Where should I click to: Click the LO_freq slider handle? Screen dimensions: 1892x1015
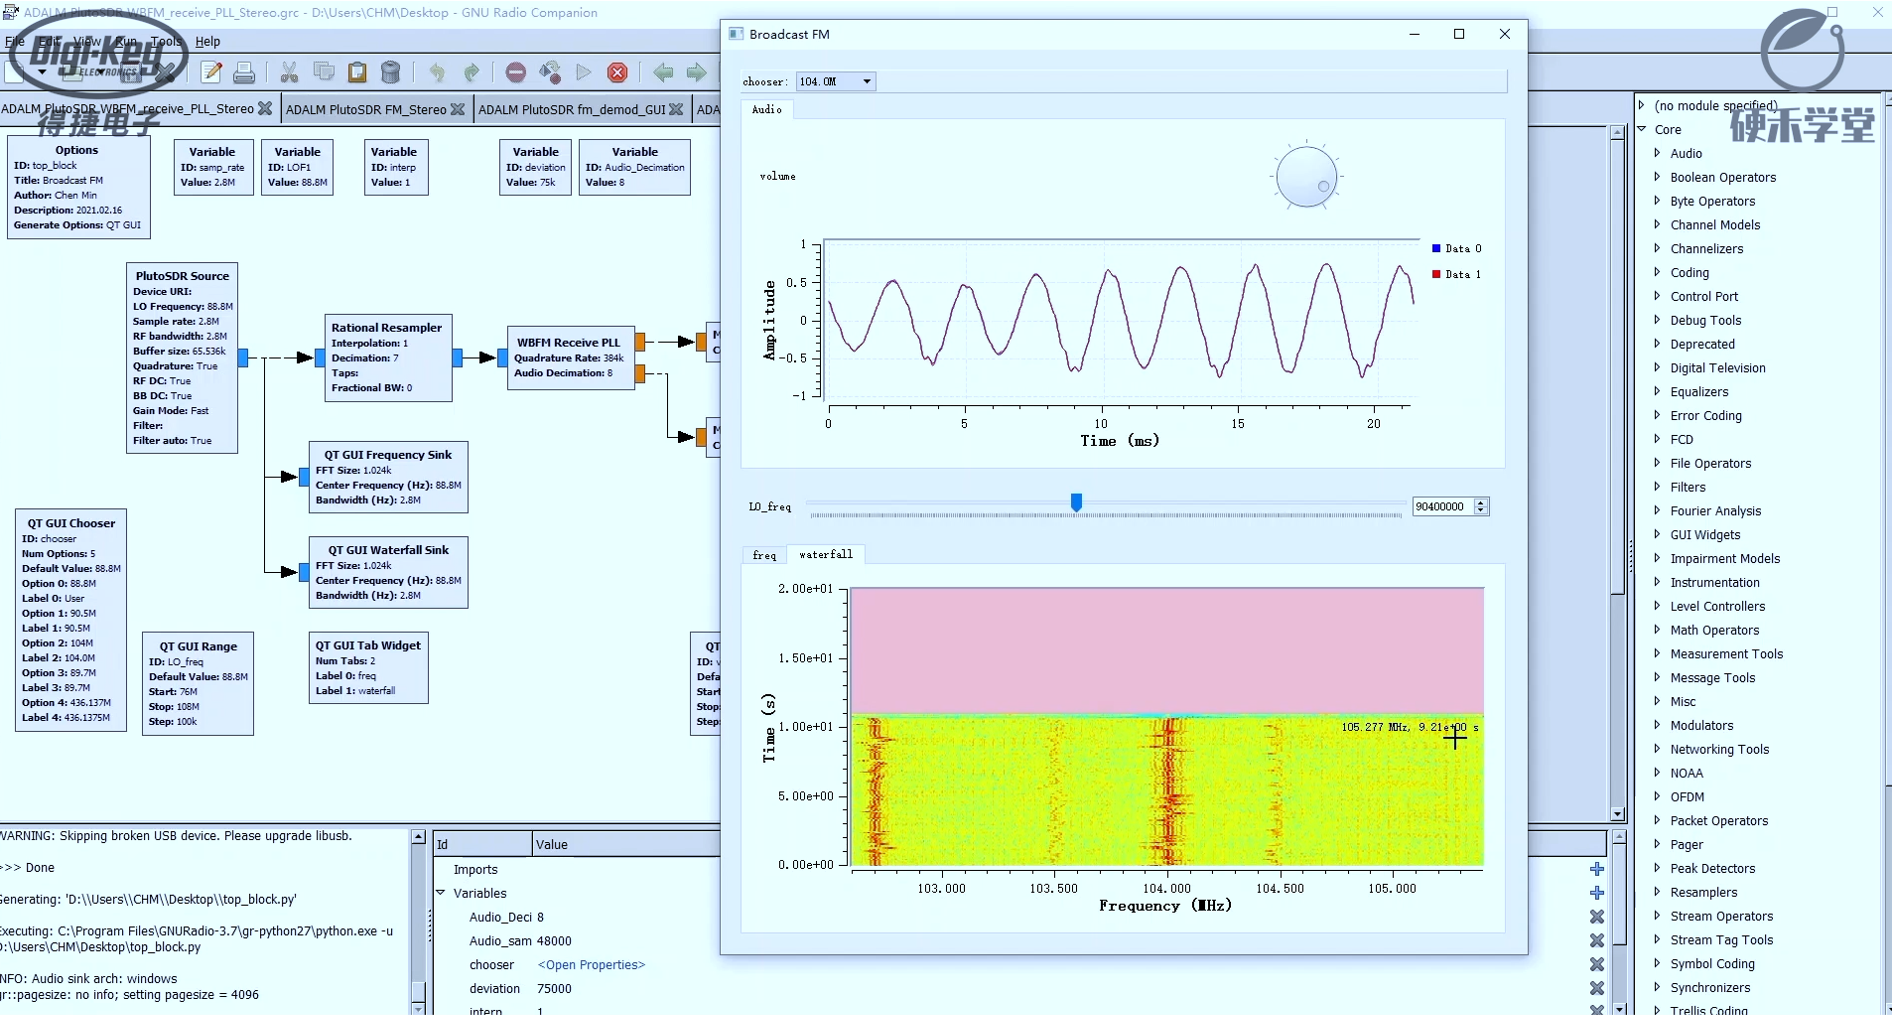click(1076, 502)
